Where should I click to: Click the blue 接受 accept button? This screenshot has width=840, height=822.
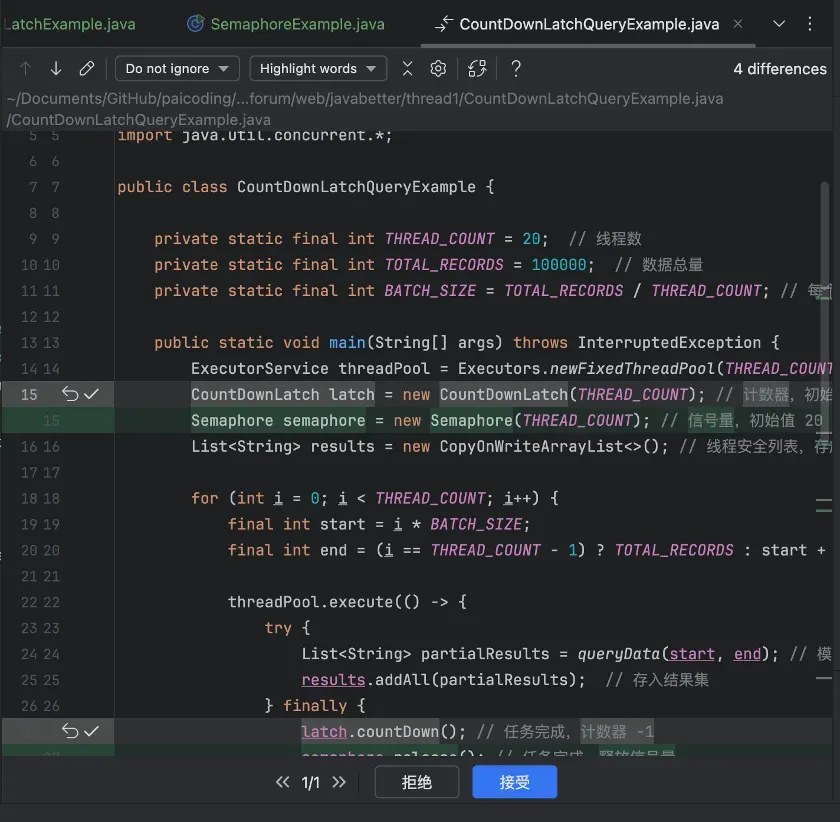pos(514,782)
